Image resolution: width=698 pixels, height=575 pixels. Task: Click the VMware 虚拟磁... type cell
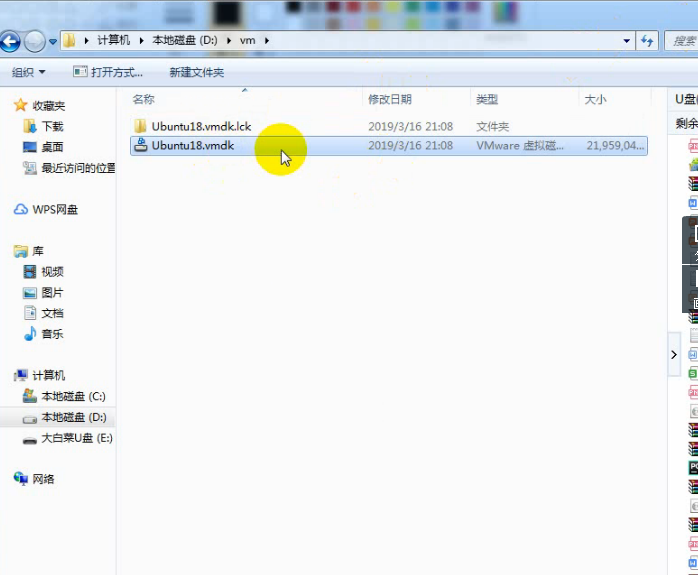[x=519, y=146]
